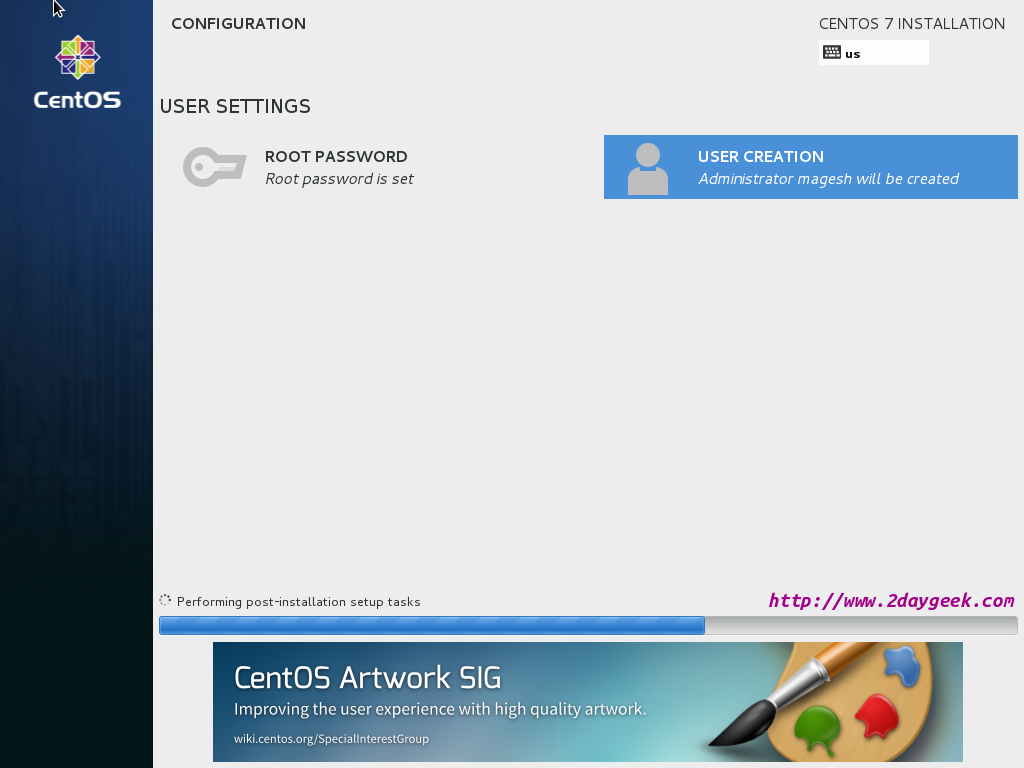Click the wiki.centos.org/SpecialInterestGroup text
1024x768 pixels.
click(x=331, y=739)
